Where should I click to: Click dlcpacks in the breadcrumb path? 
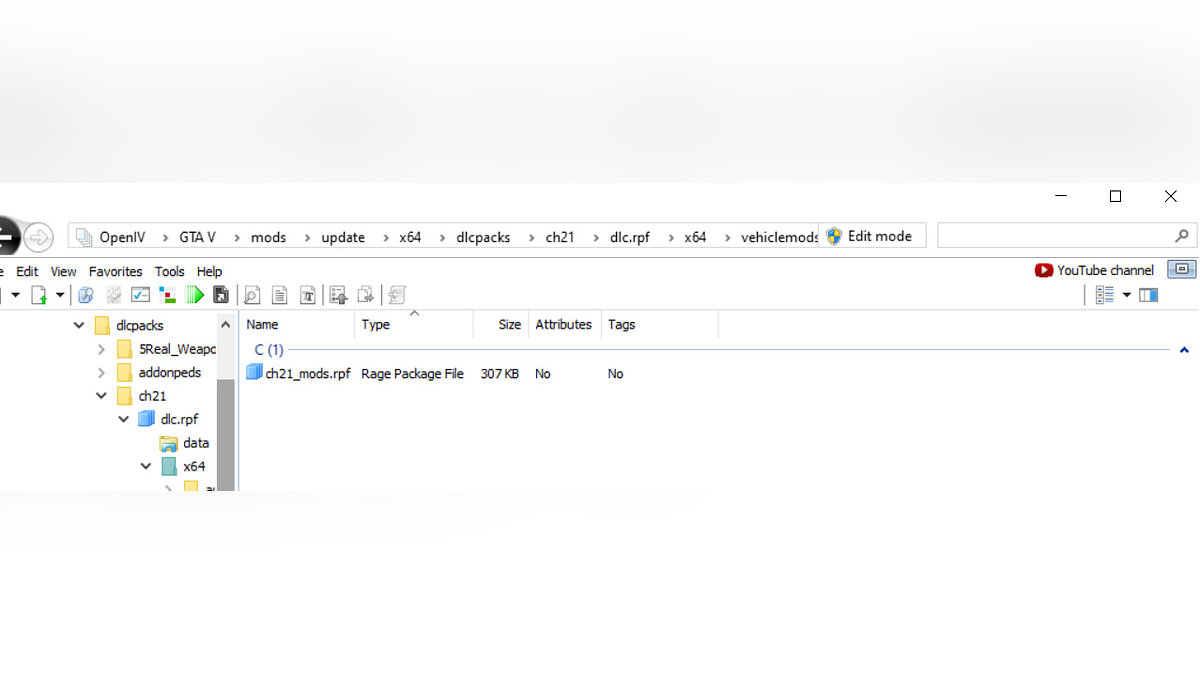tap(483, 237)
